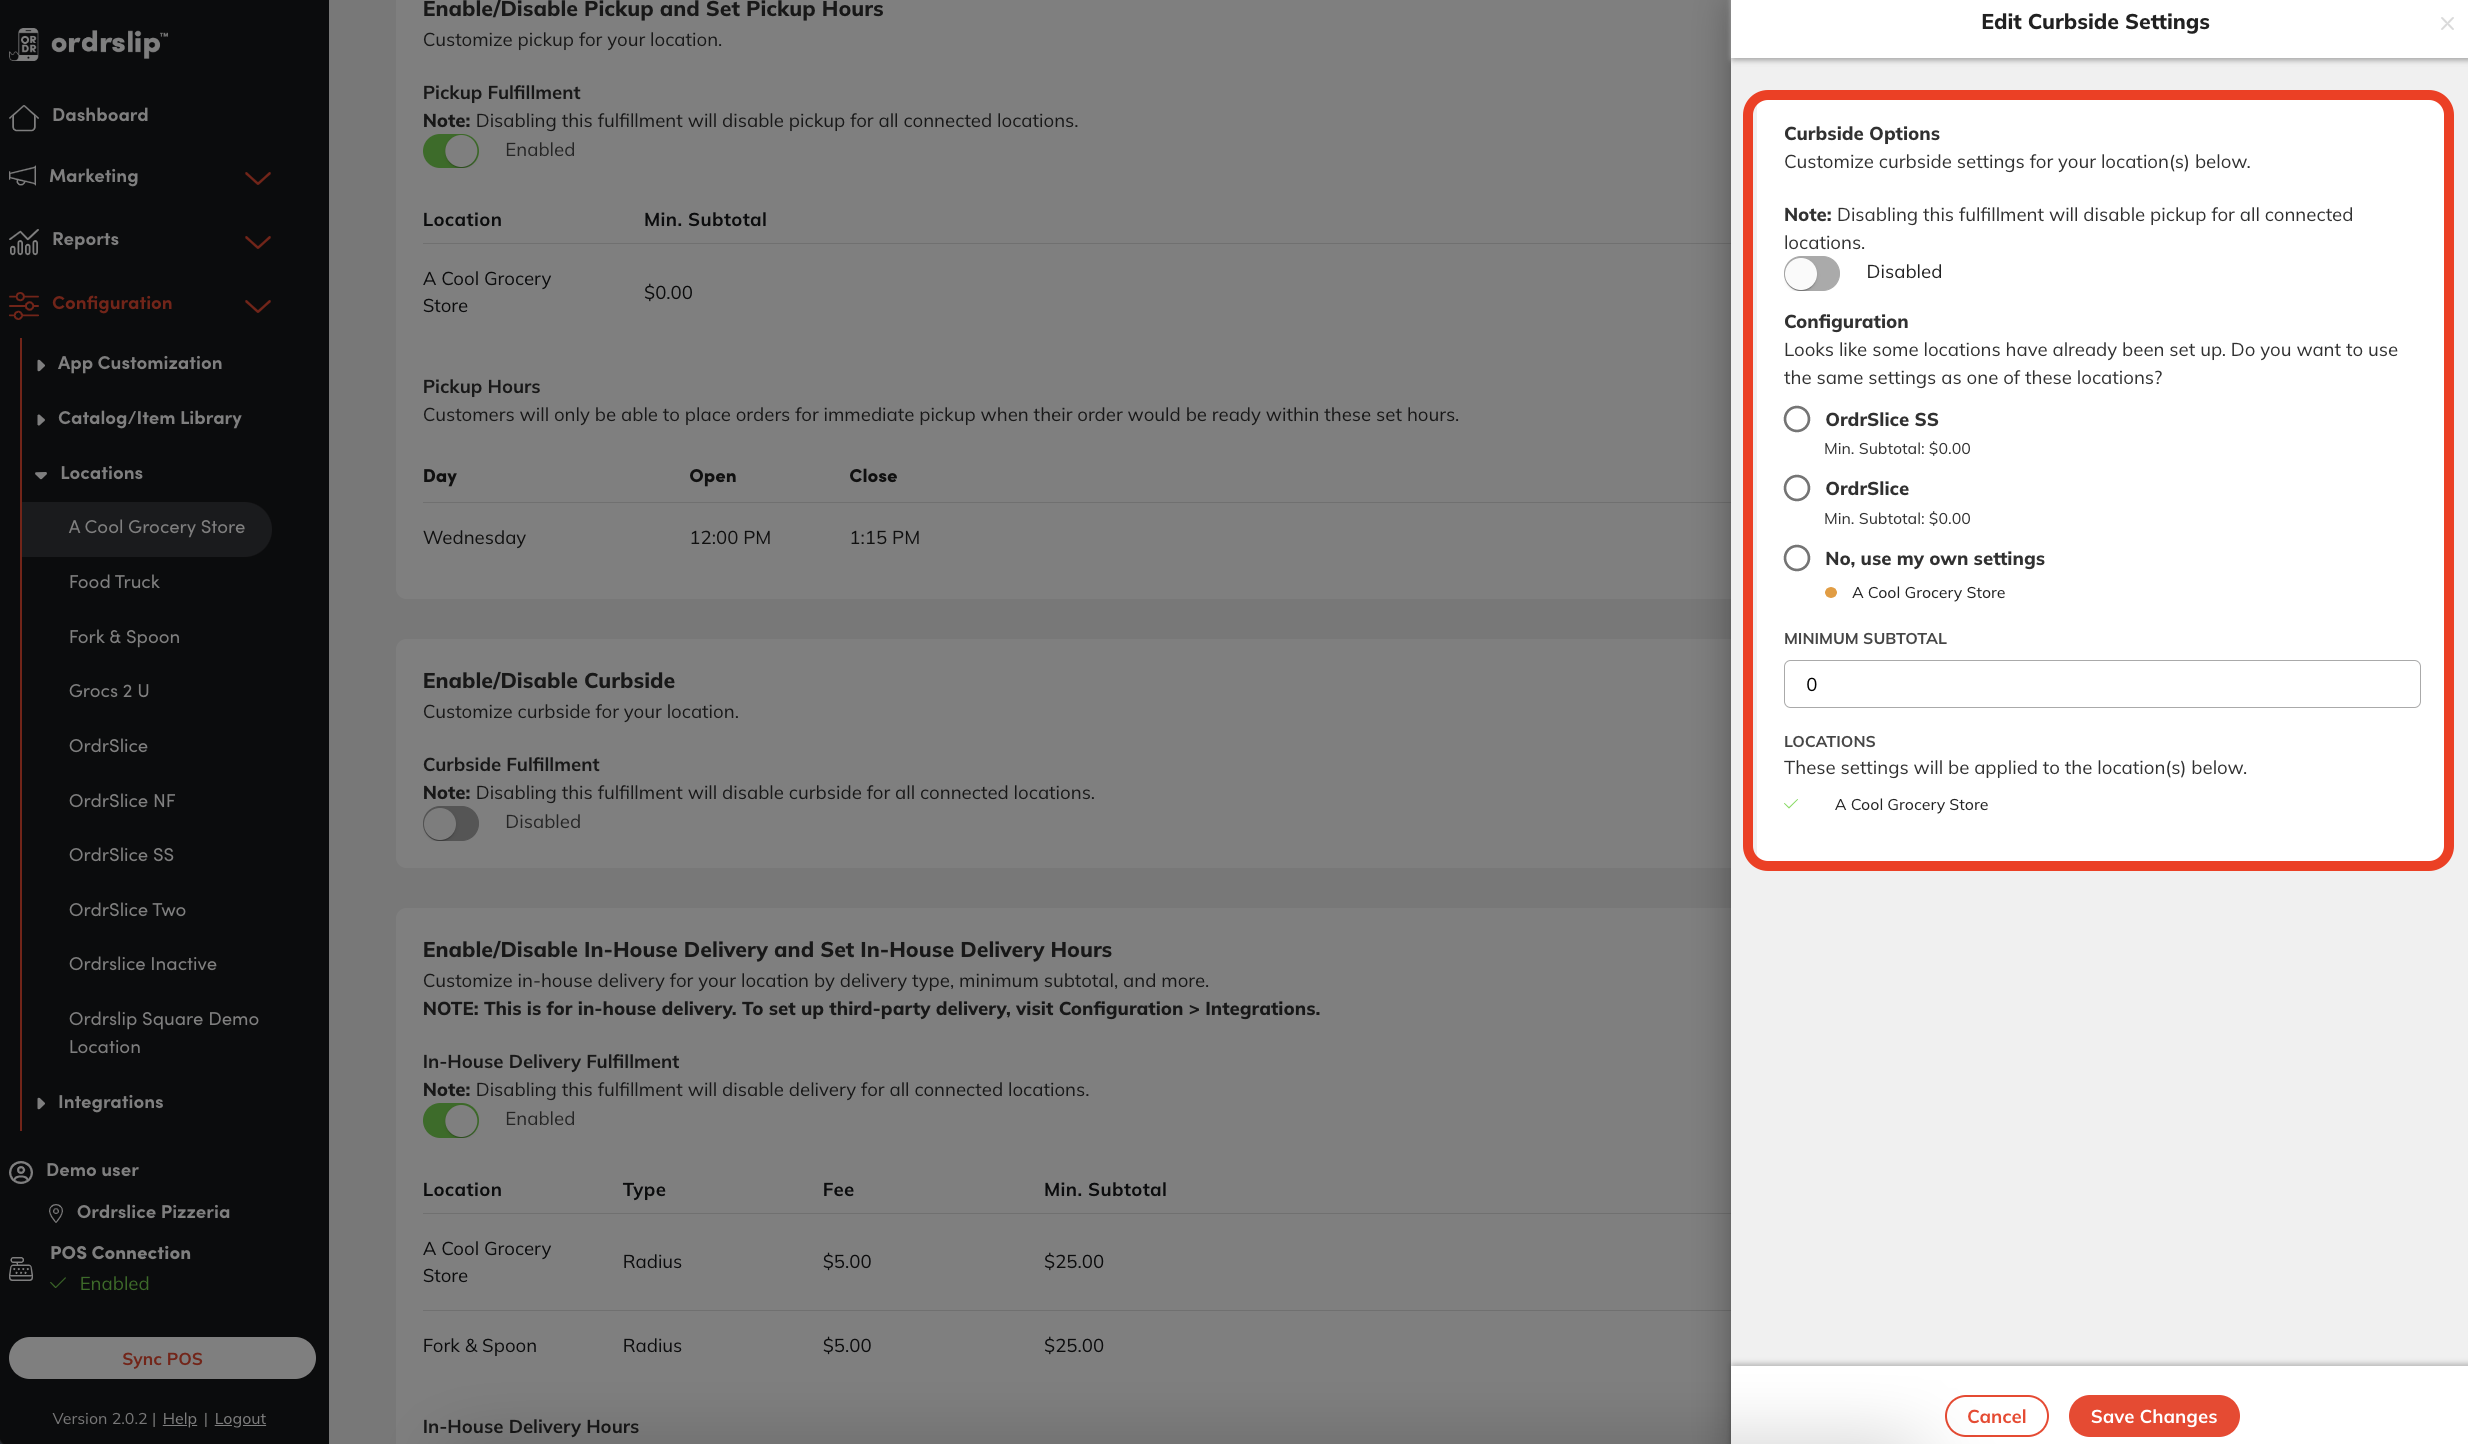Screen dimensions: 2468x1444
Task: Click the ordrslip logo
Action: 90,43
